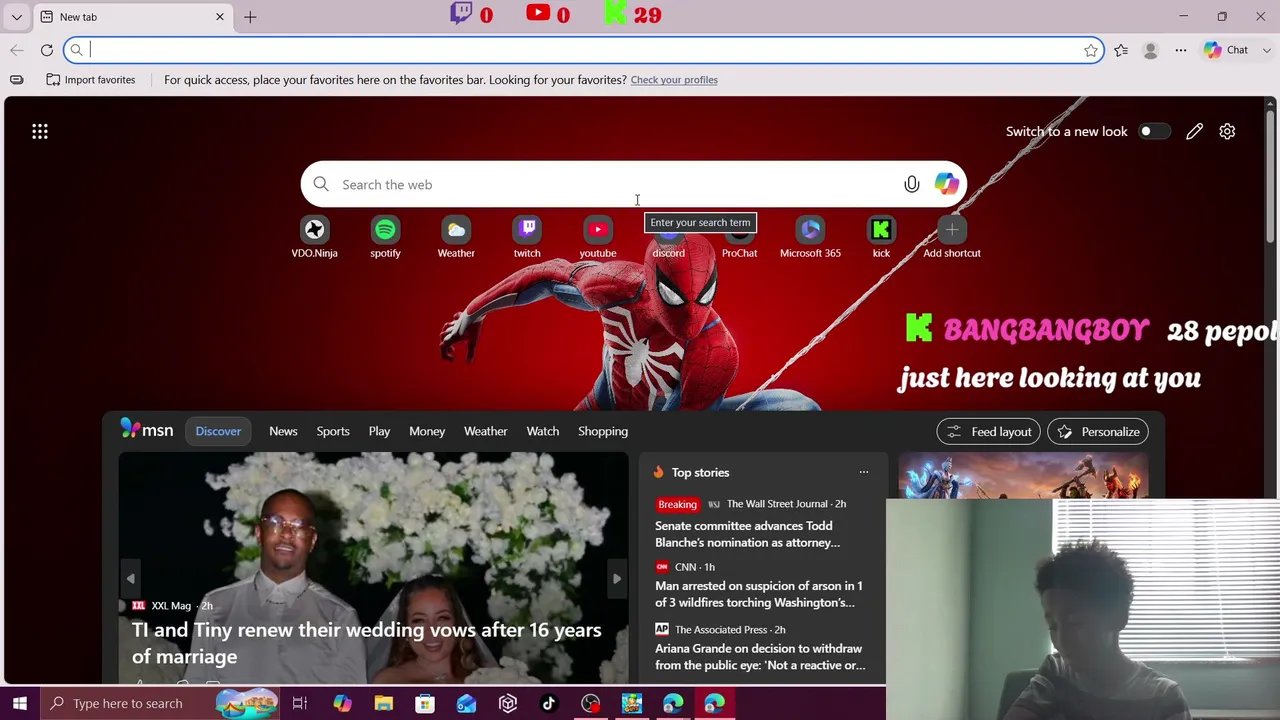1280x720 pixels.
Task: Edit the page background with the pencil
Action: click(x=1194, y=131)
